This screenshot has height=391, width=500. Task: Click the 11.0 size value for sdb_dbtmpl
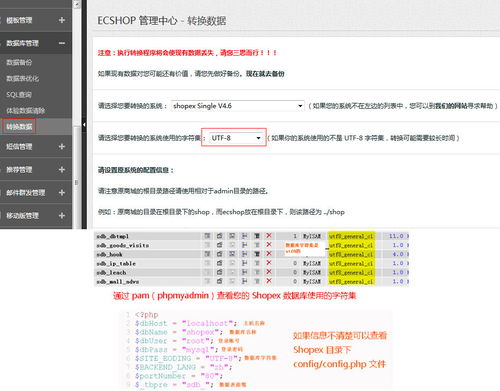pyautogui.click(x=396, y=236)
